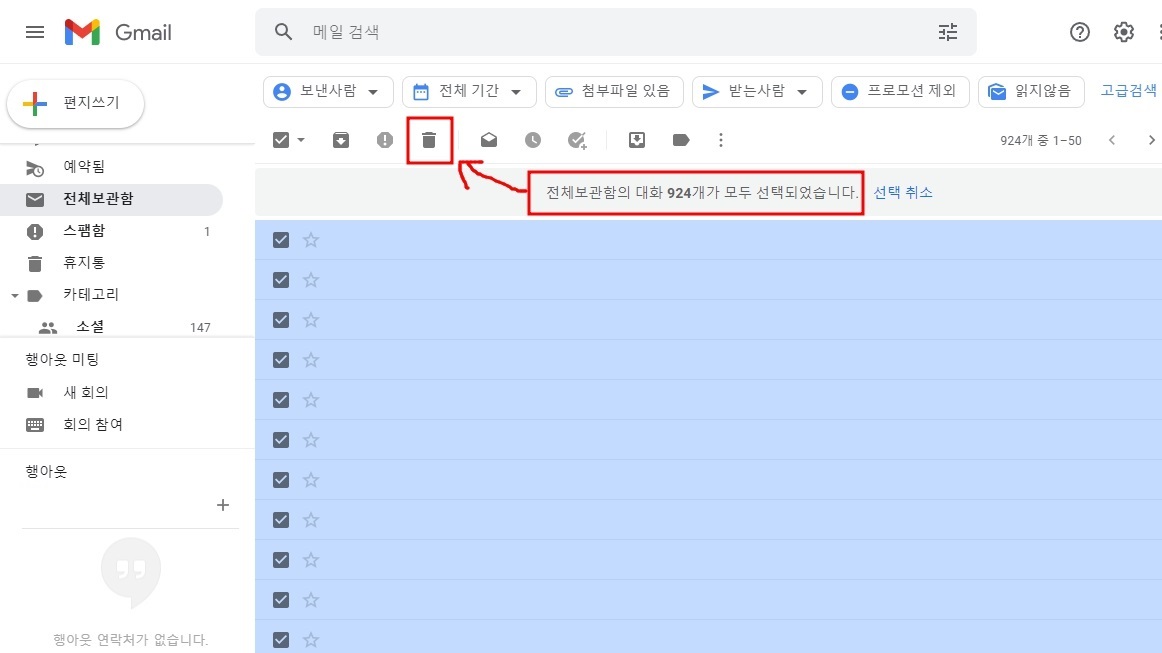Mark selected mail as read via envelope icon
The height and width of the screenshot is (653, 1162).
488,140
